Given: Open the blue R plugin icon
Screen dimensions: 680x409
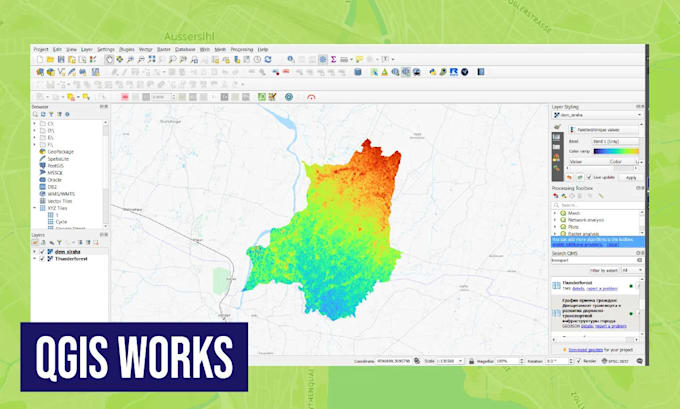Looking at the screenshot, I should pos(454,72).
